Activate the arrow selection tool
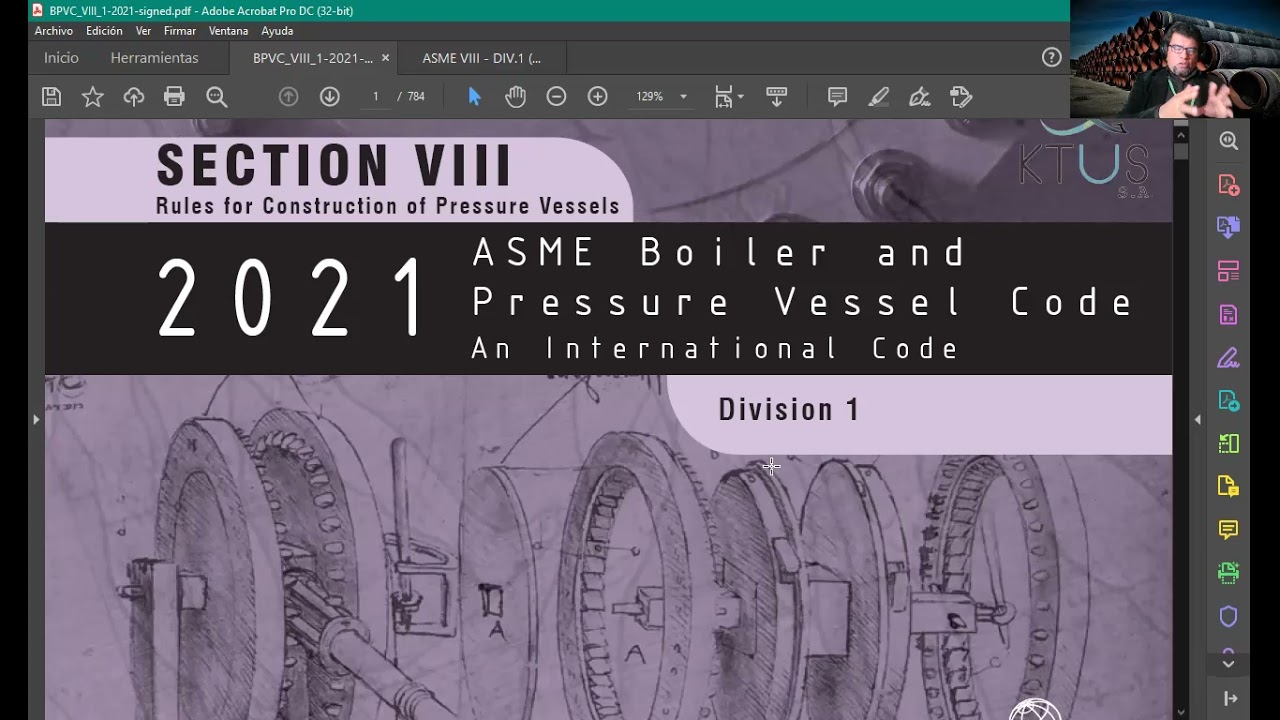Viewport: 1280px width, 720px height. click(x=474, y=97)
